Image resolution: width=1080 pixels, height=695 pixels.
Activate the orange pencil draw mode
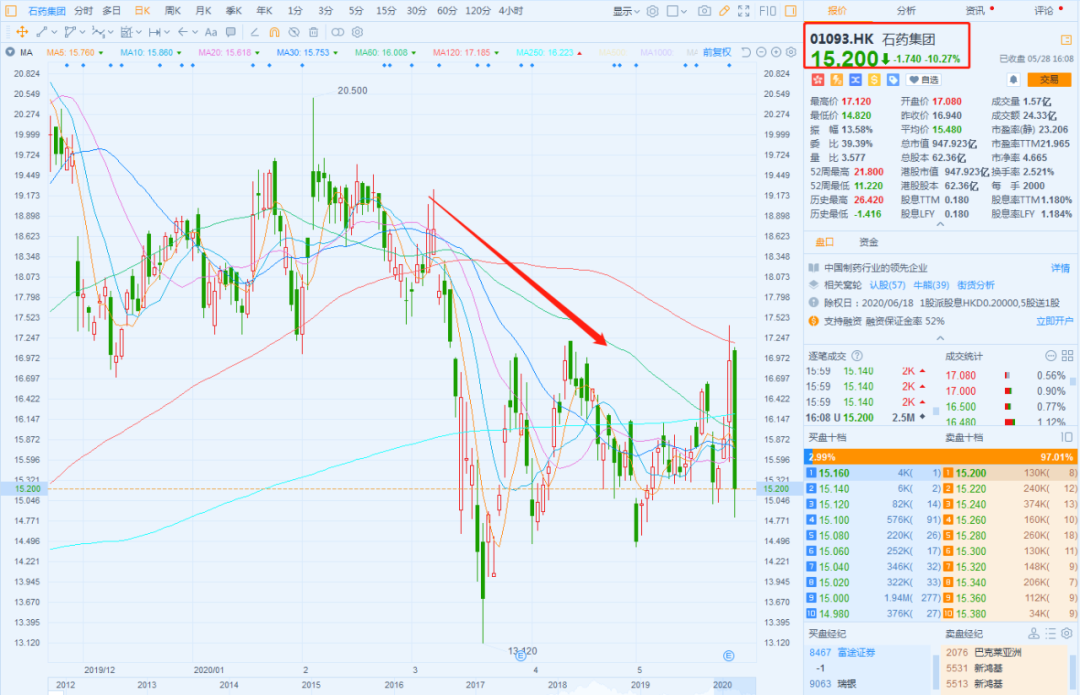724,11
